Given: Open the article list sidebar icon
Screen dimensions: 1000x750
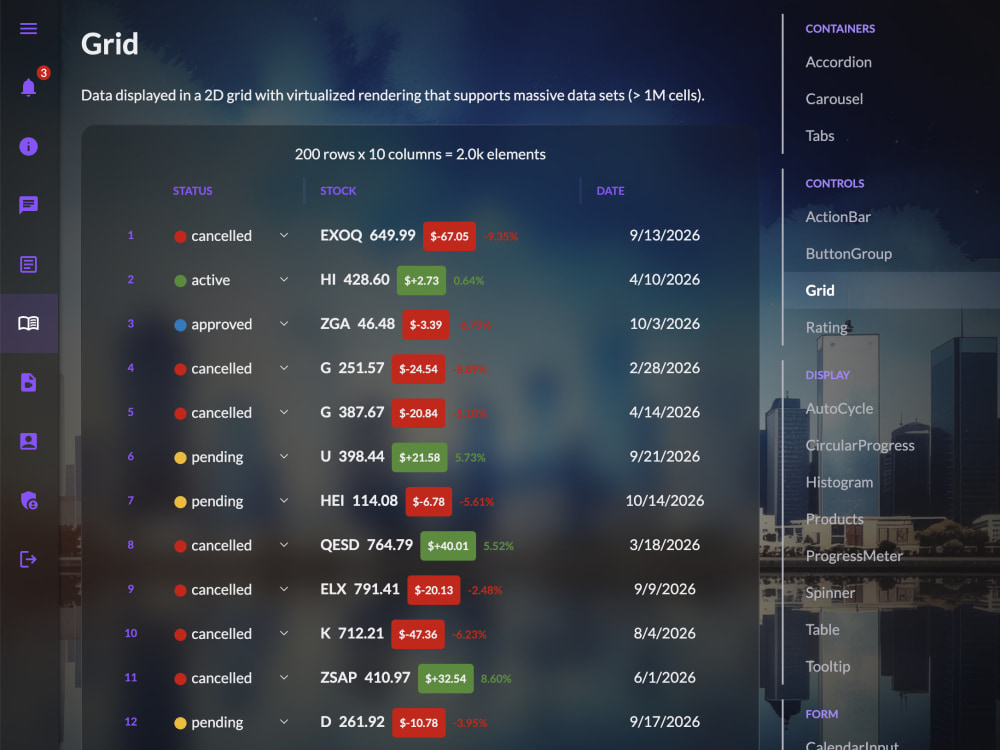Looking at the screenshot, I should (28, 264).
